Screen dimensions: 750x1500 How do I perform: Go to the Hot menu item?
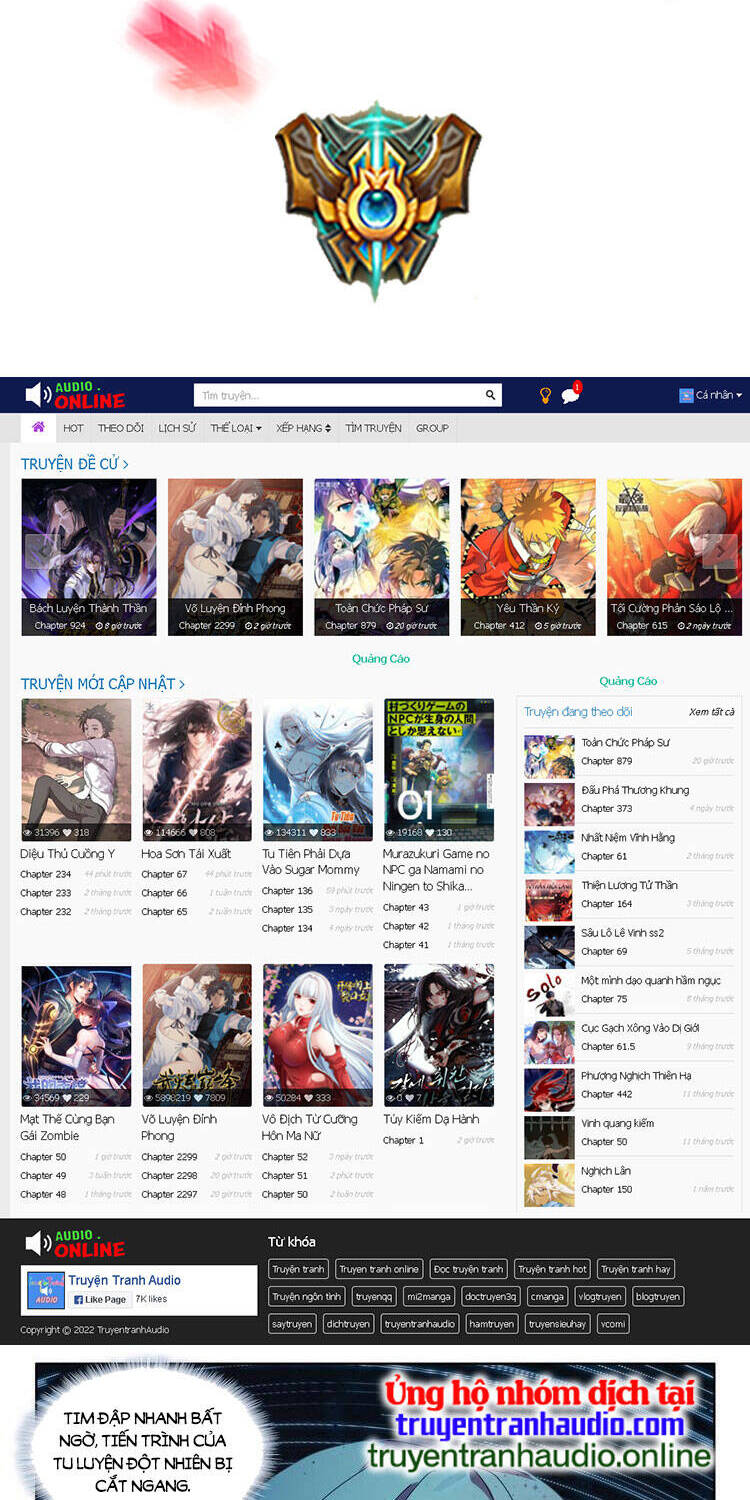coord(73,428)
